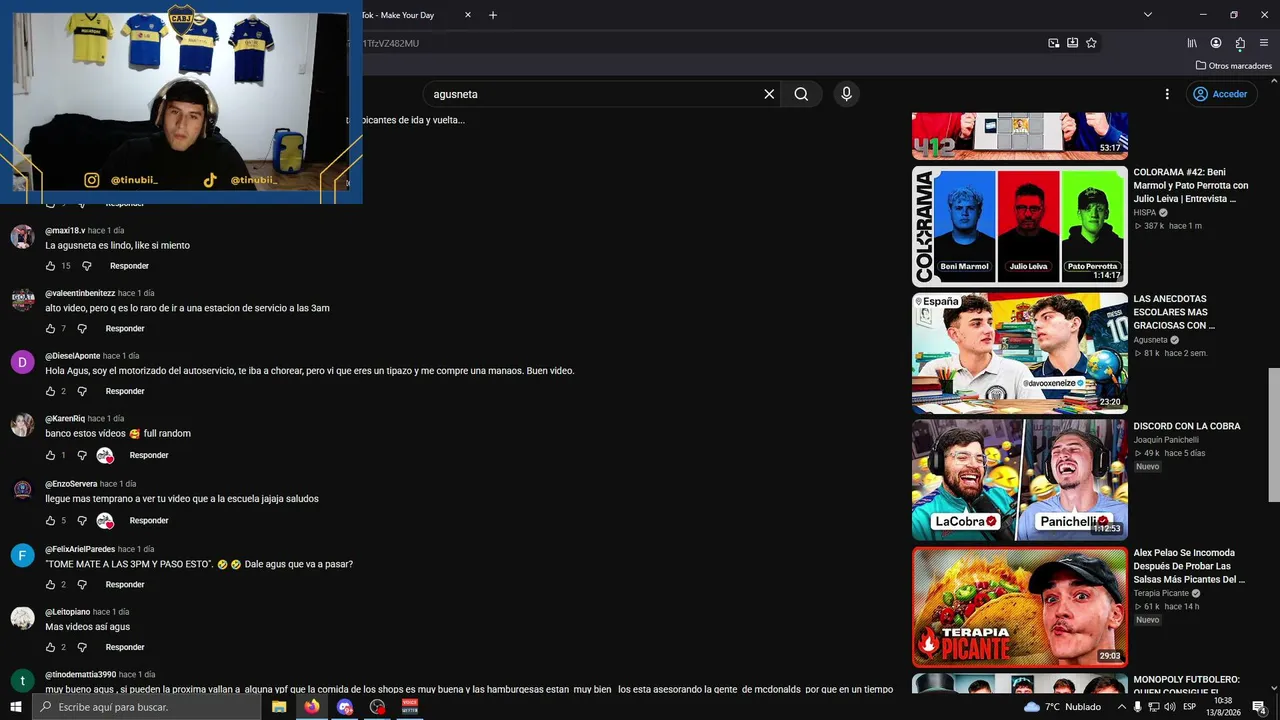This screenshot has width=1280, height=720.
Task: Close the TikTok Make Your Day tab
Action: (467, 15)
